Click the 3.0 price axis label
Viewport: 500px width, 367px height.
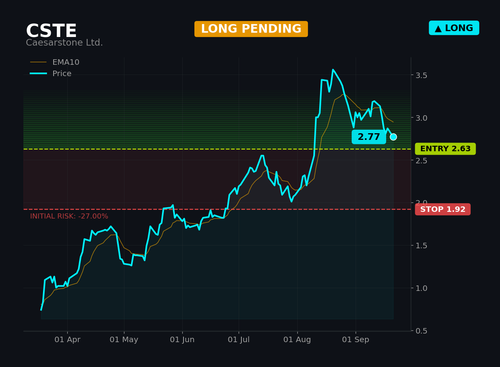coord(421,118)
